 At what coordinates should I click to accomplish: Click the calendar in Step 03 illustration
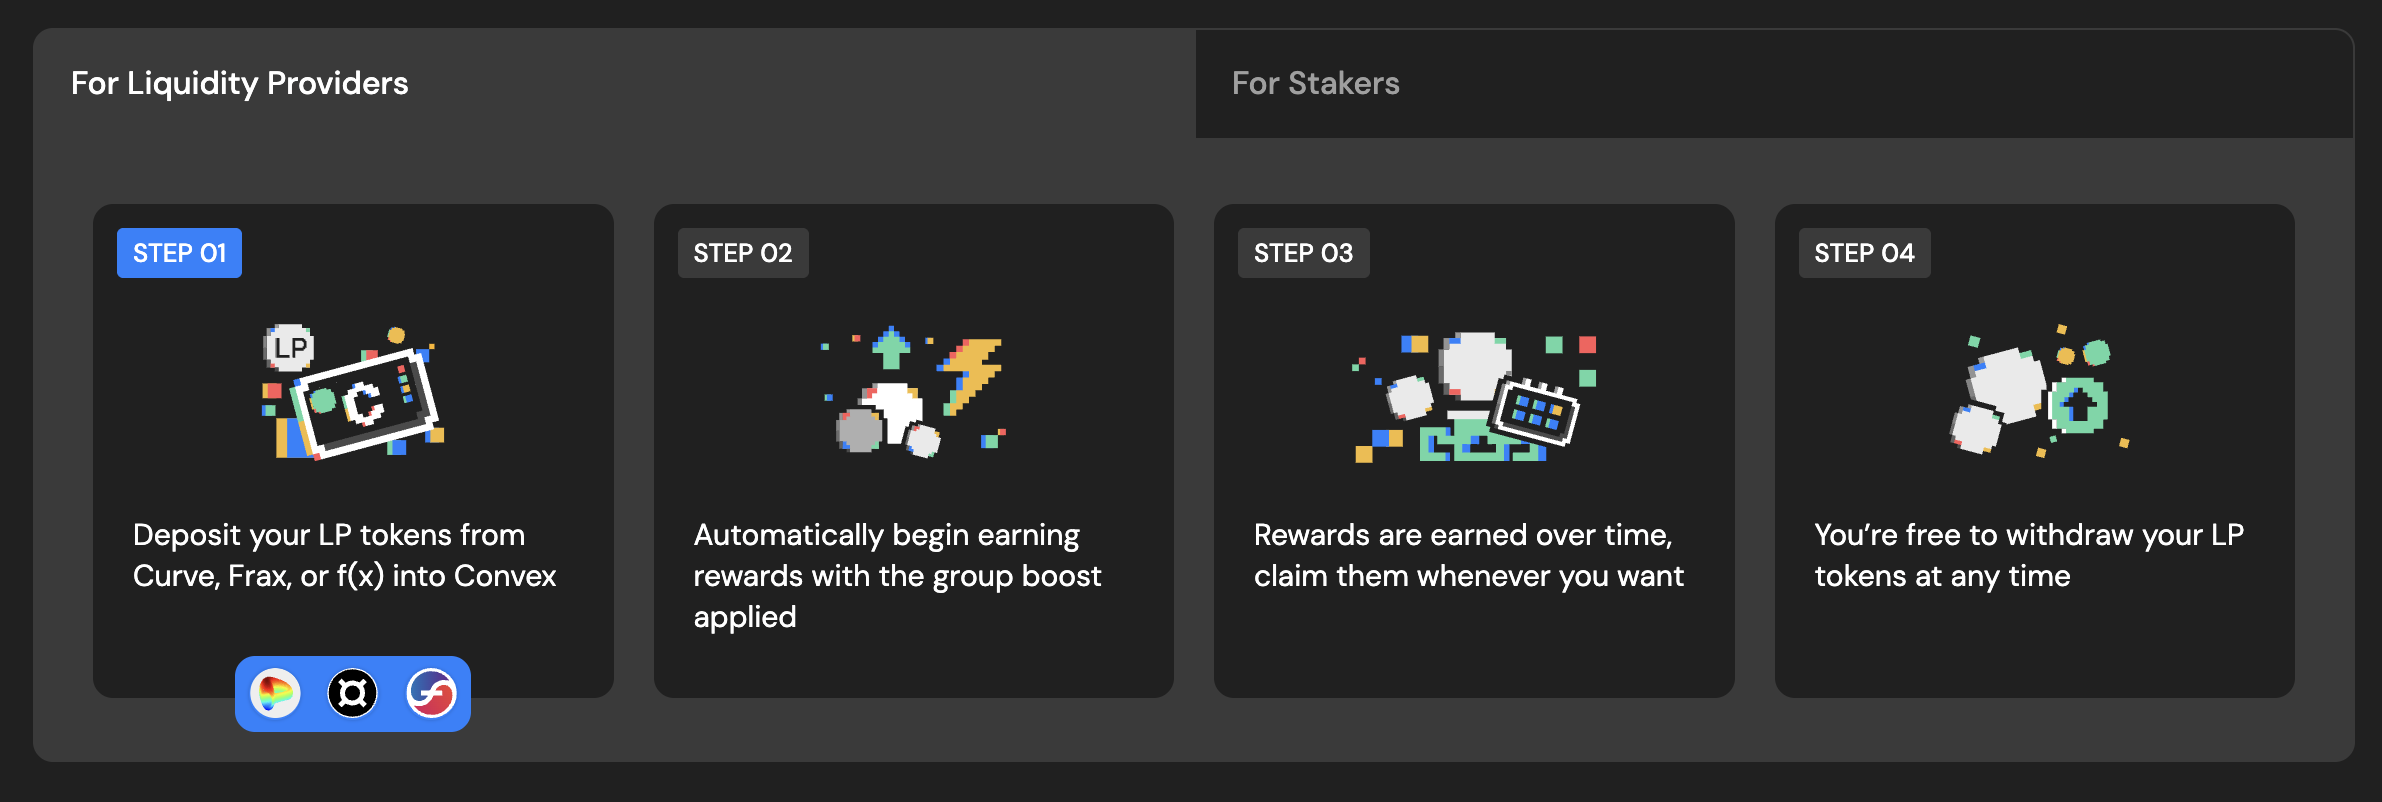coord(1535,411)
